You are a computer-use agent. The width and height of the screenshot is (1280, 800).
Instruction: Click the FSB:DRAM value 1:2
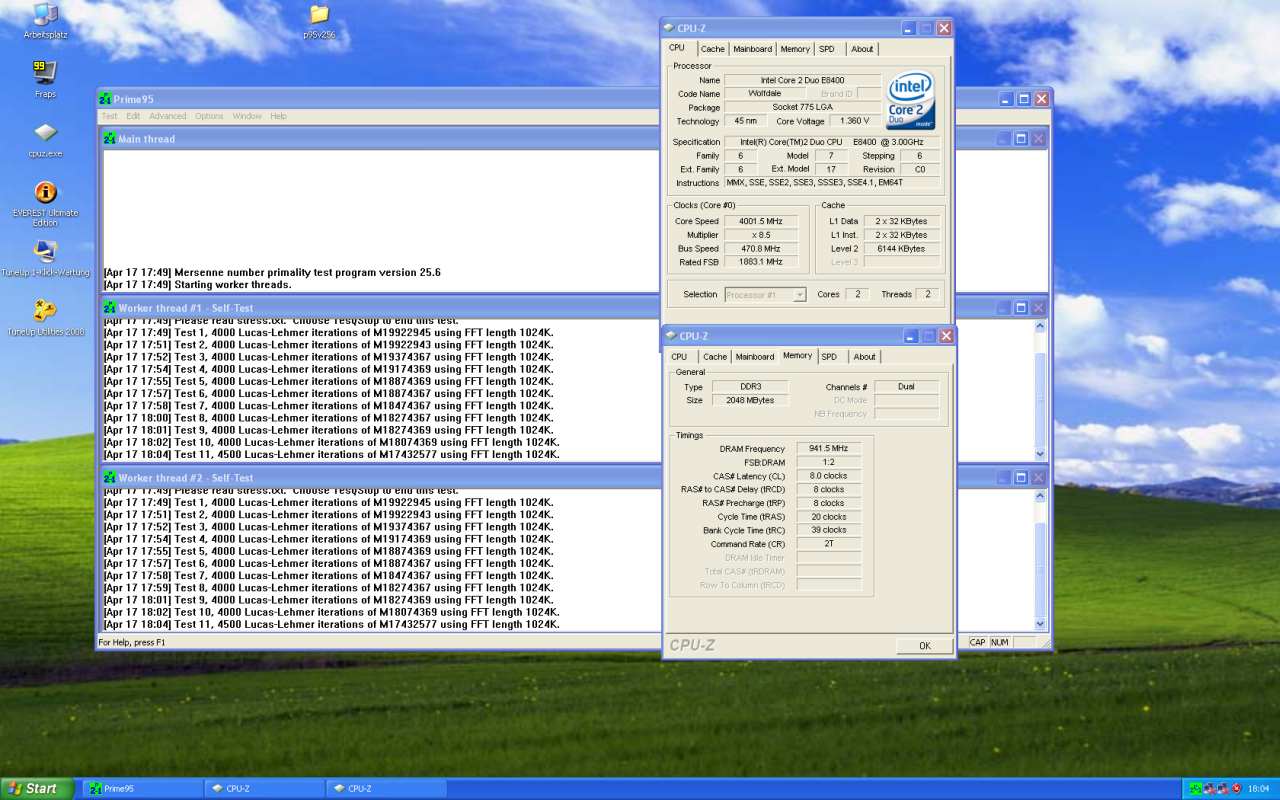click(828, 463)
